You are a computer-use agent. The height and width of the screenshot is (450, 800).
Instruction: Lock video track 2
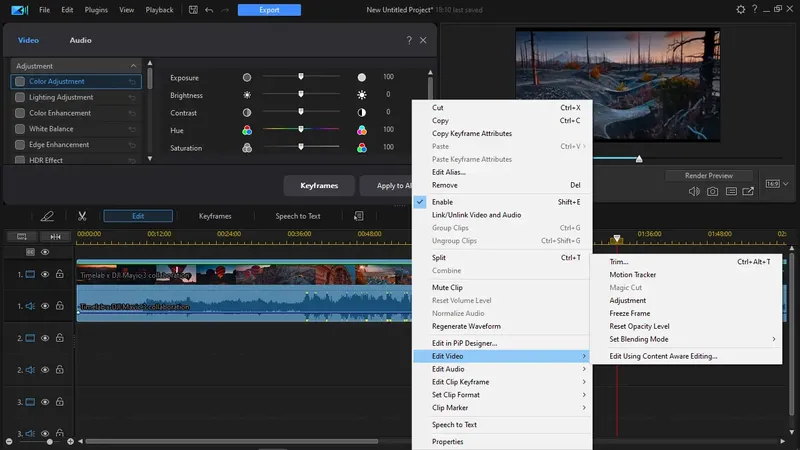[x=60, y=338]
